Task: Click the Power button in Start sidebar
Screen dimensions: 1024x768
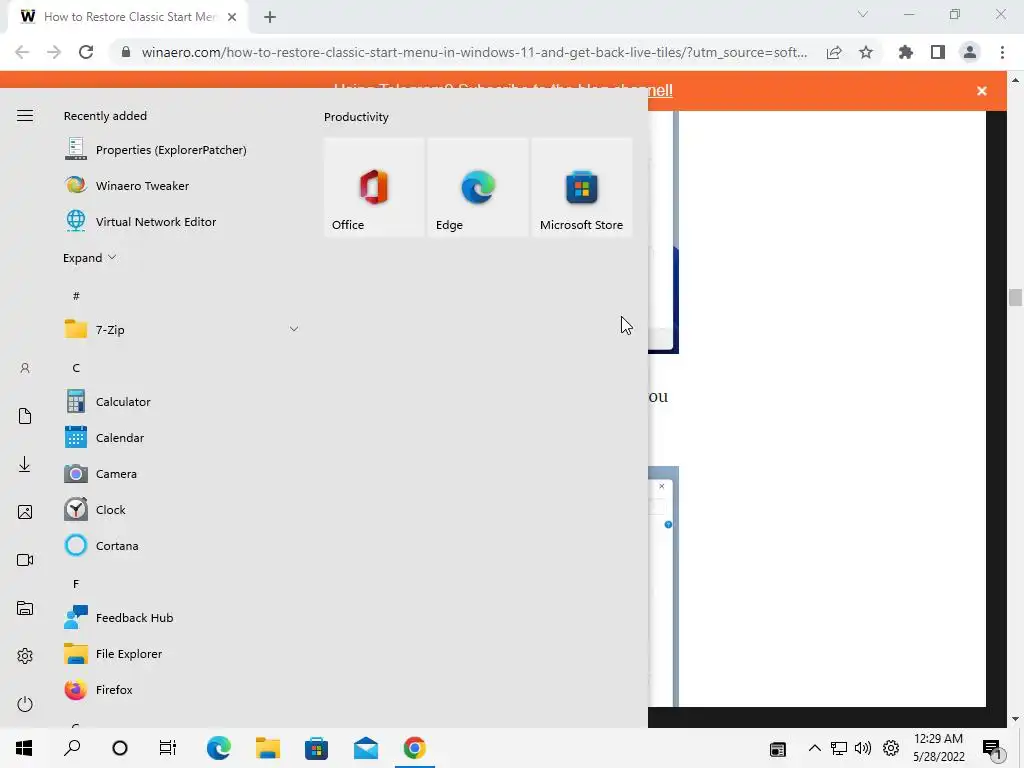Action: click(25, 704)
